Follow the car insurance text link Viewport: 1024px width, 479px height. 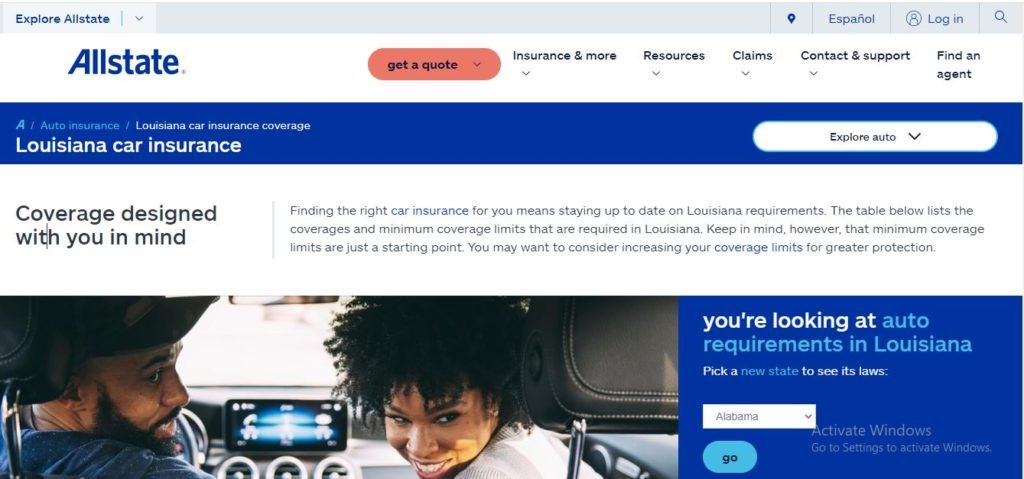coord(430,211)
